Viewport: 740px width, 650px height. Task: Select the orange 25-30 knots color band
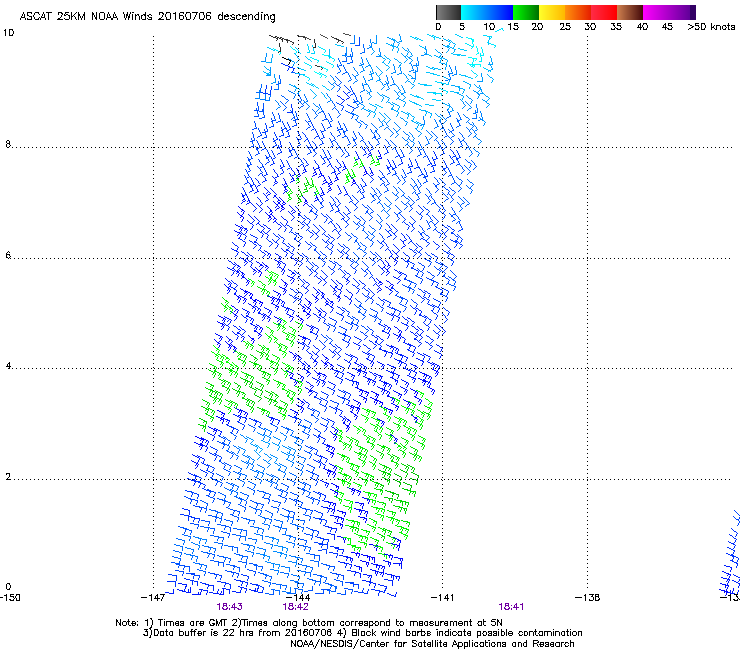pyautogui.click(x=578, y=12)
